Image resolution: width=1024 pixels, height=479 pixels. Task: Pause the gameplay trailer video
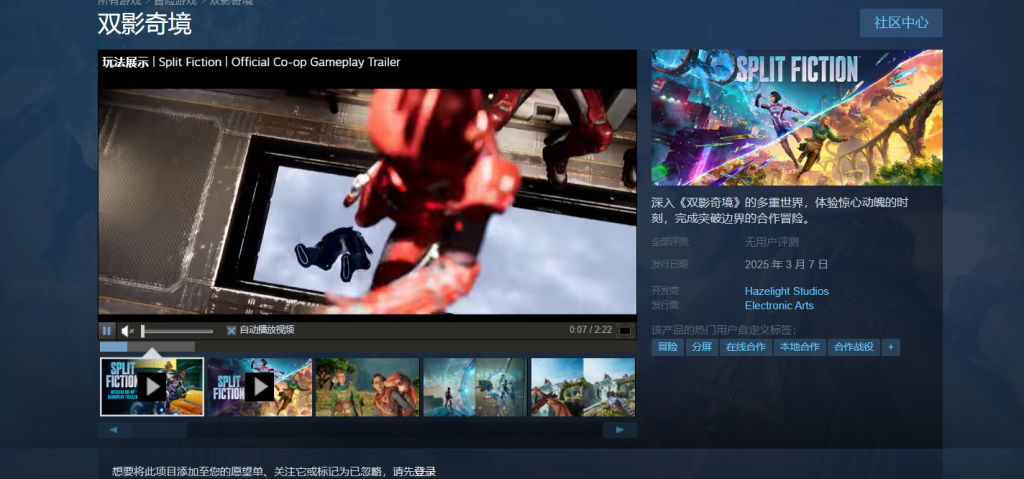106,331
